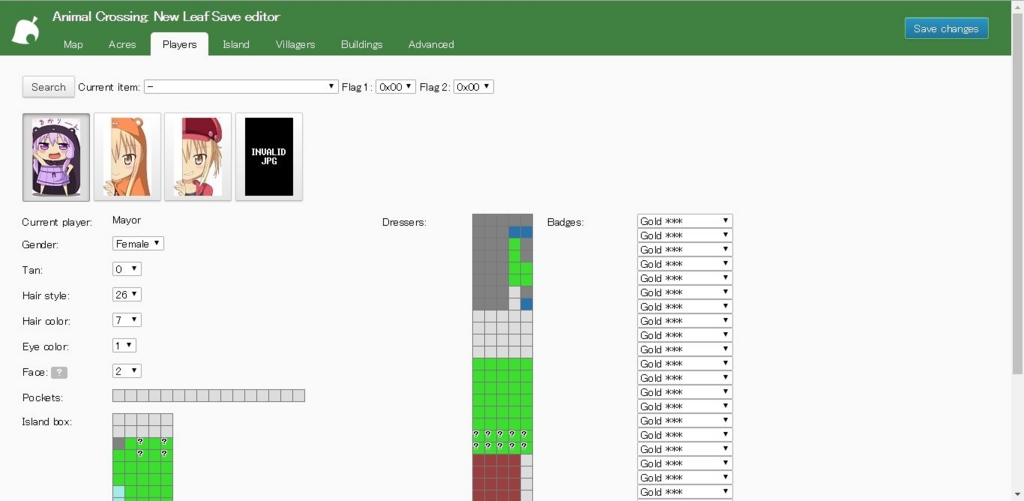Click the first Island box slot
This screenshot has width=1024, height=501.
pos(118,419)
